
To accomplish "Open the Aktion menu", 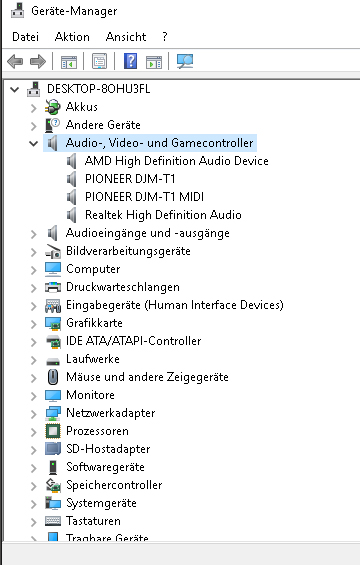I will tap(72, 37).
